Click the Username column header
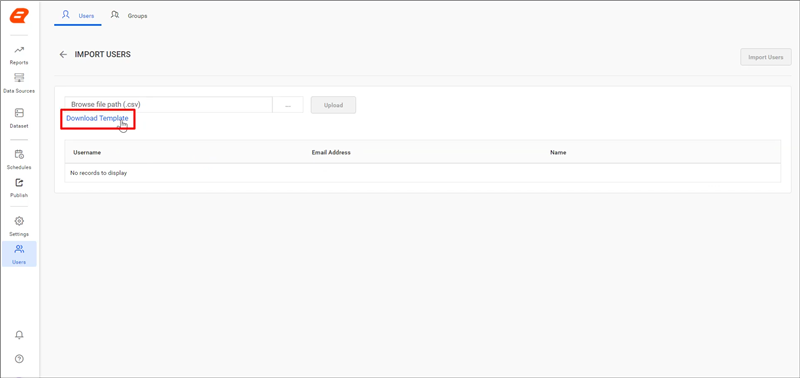 (x=87, y=153)
